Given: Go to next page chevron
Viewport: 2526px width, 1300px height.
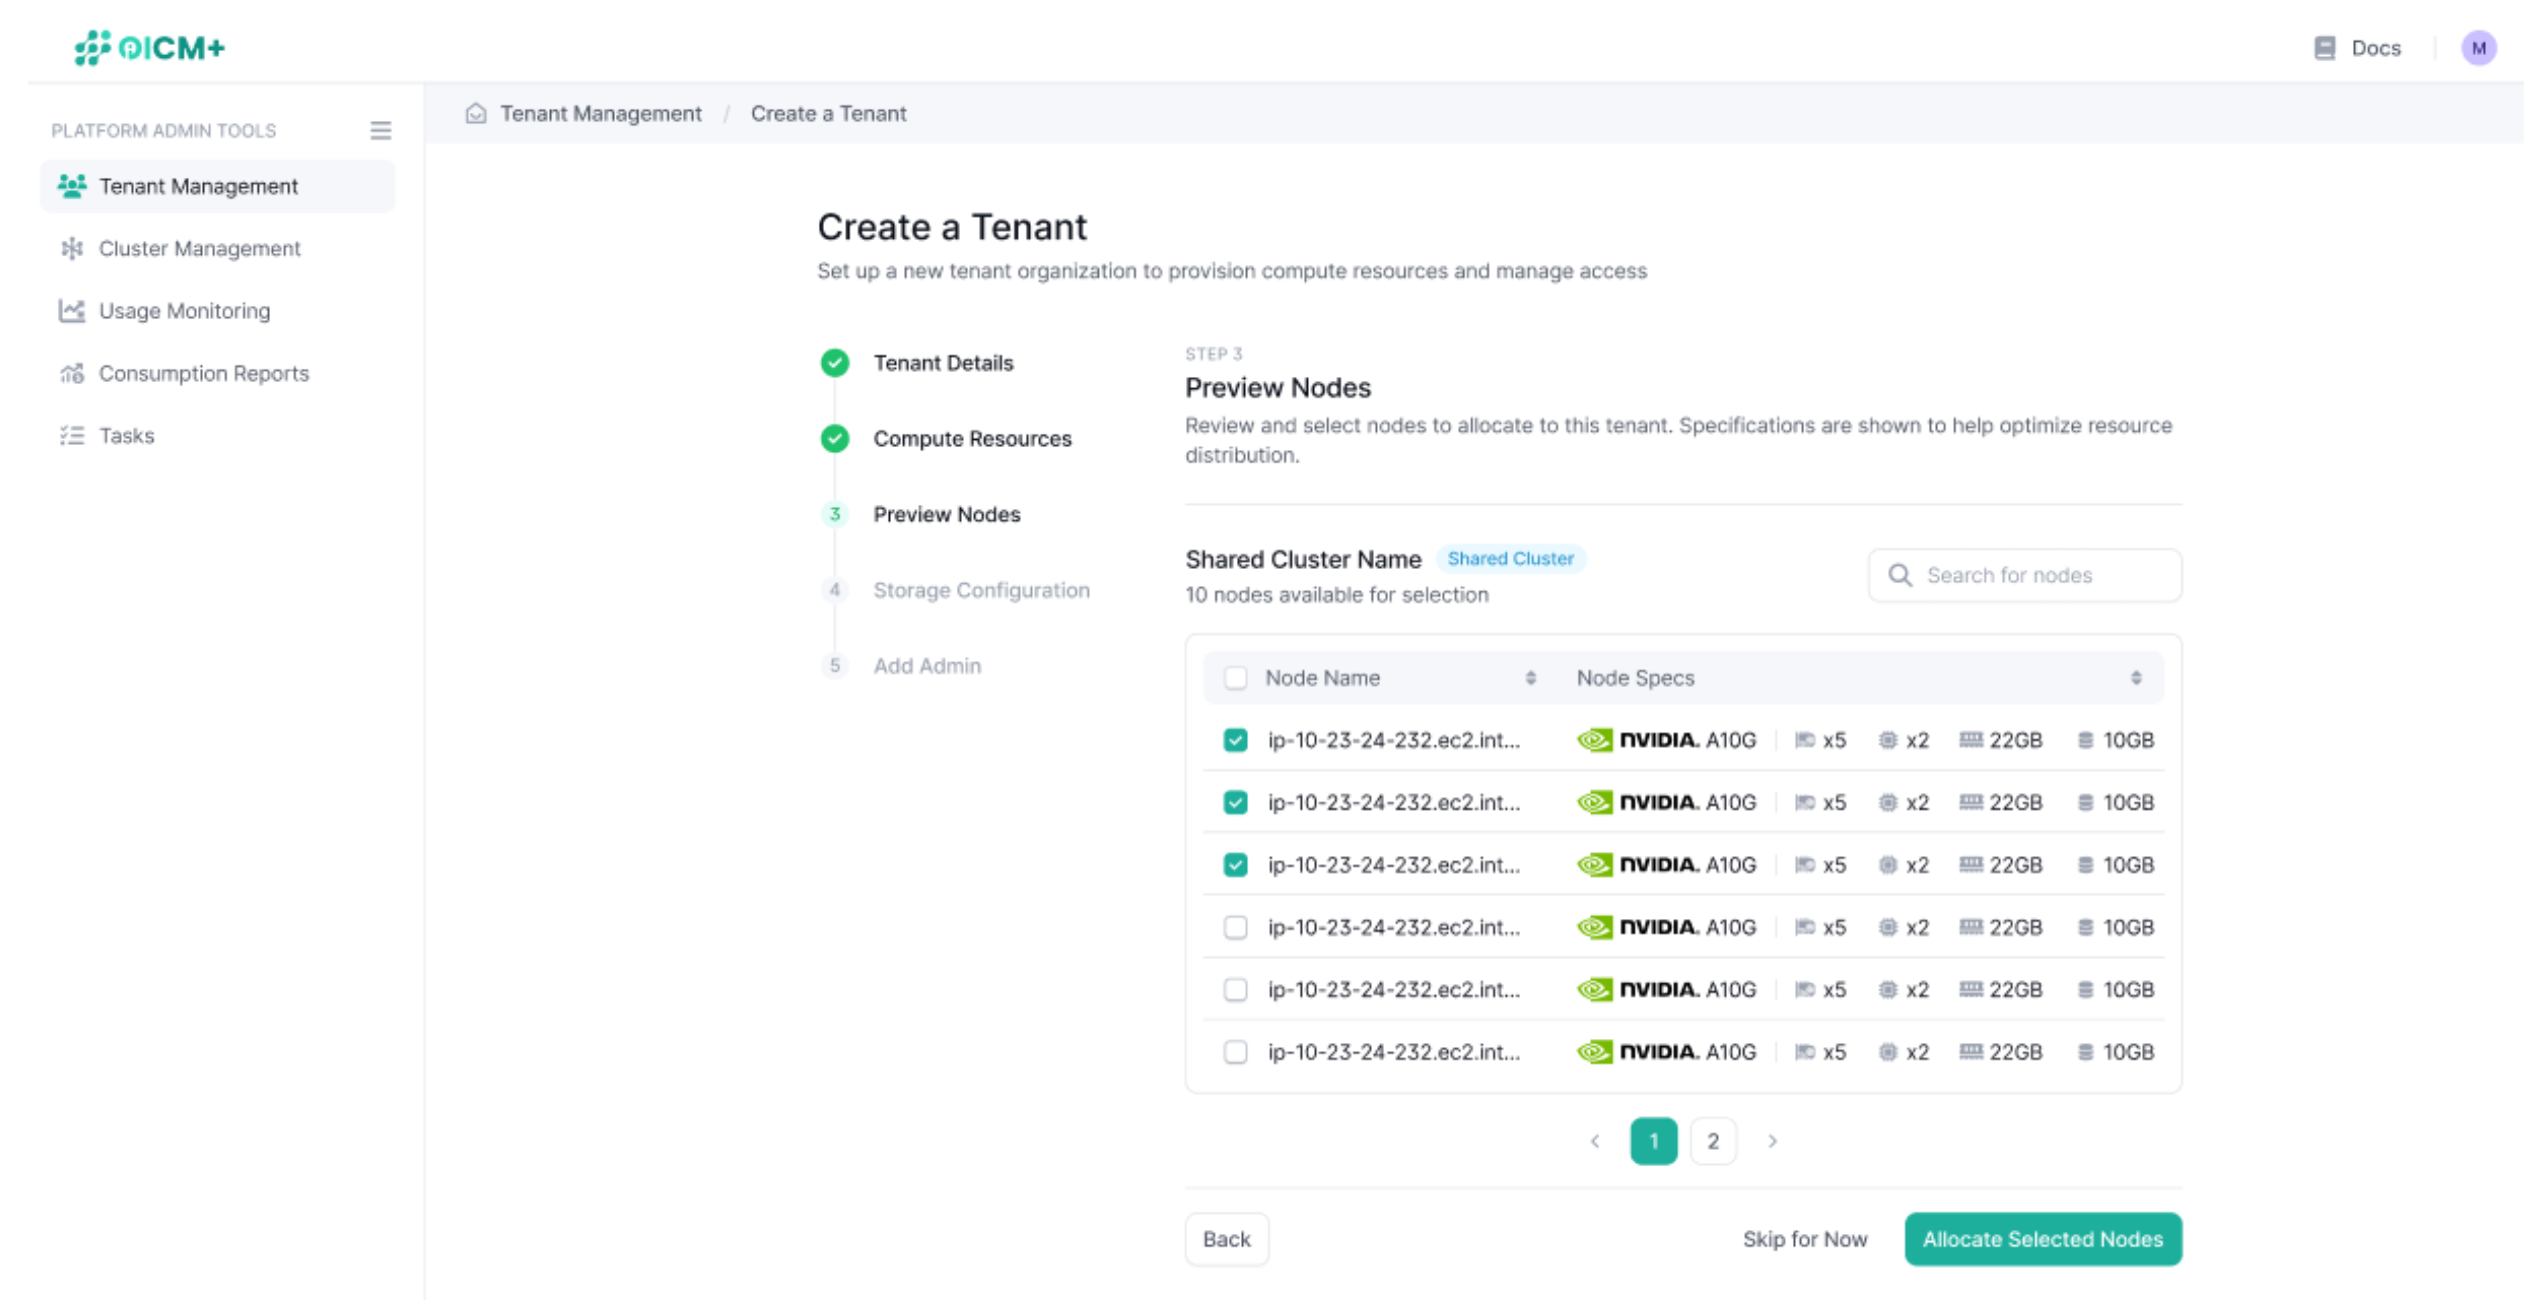Looking at the screenshot, I should [x=1772, y=1141].
